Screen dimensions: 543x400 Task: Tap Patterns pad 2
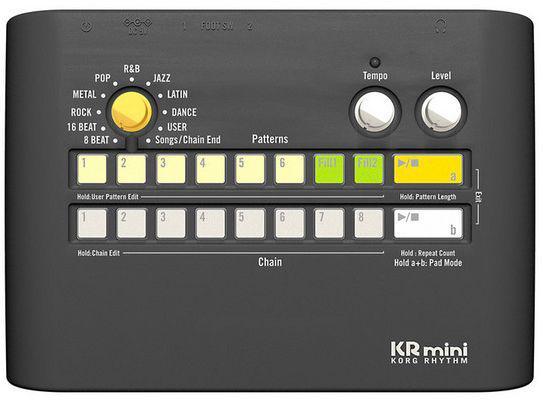131,169
